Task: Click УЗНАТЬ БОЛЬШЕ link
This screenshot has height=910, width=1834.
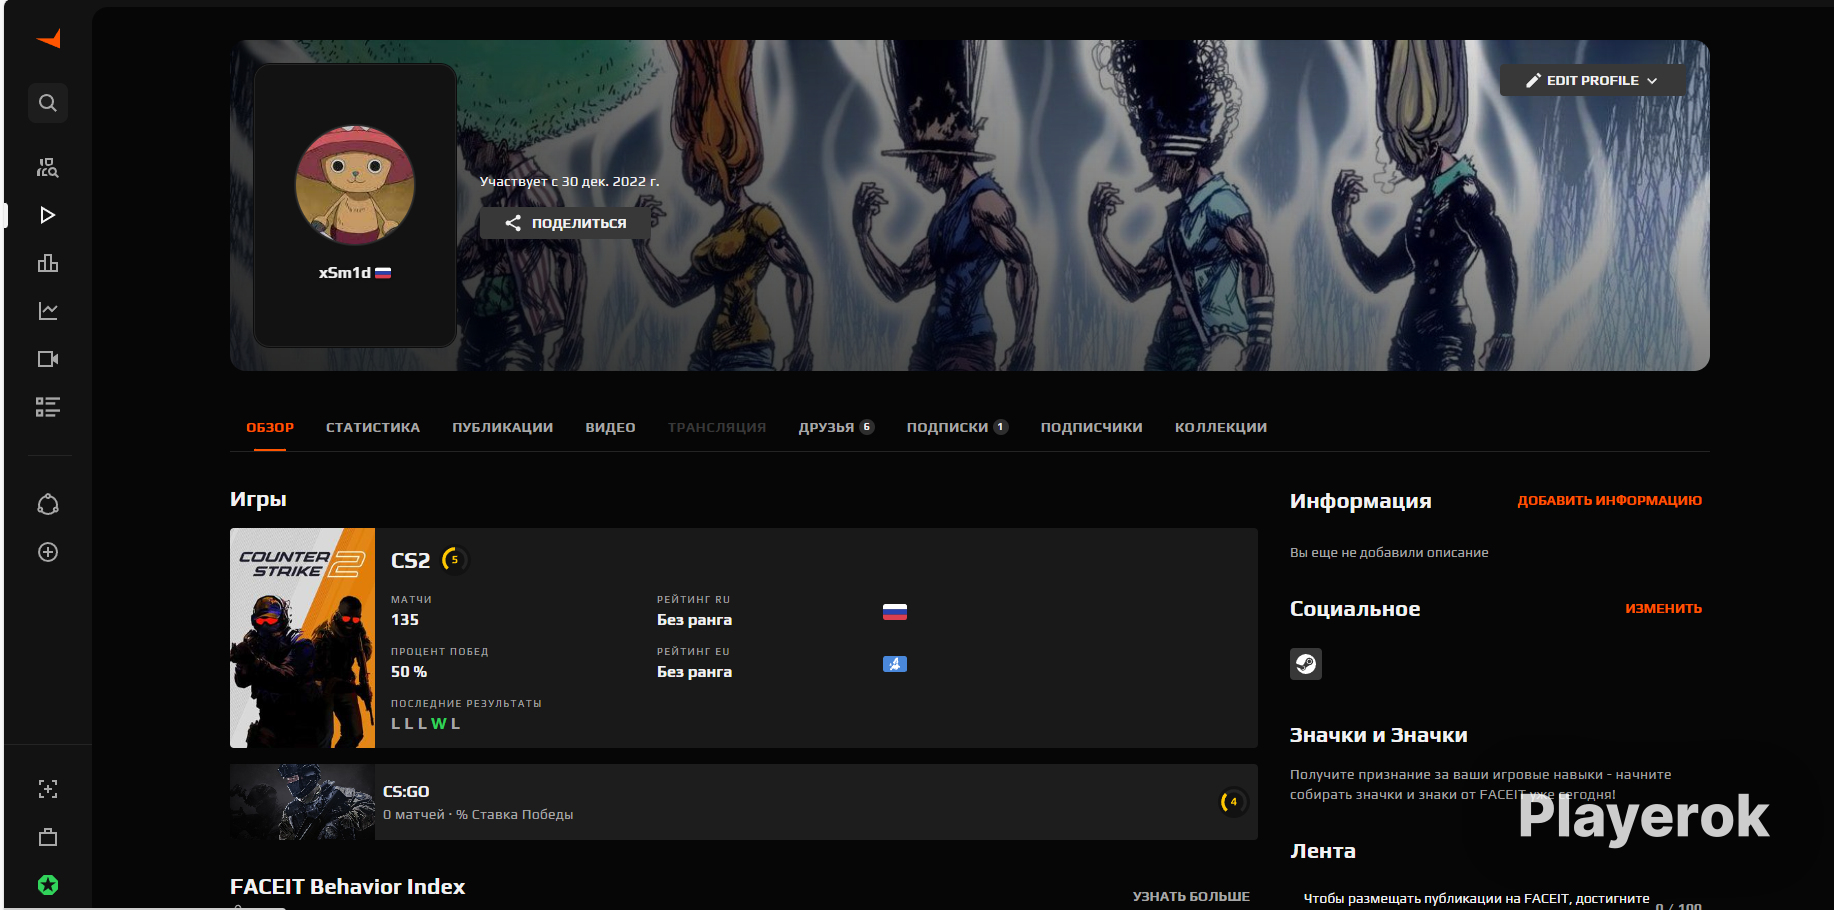Action: 1191,897
